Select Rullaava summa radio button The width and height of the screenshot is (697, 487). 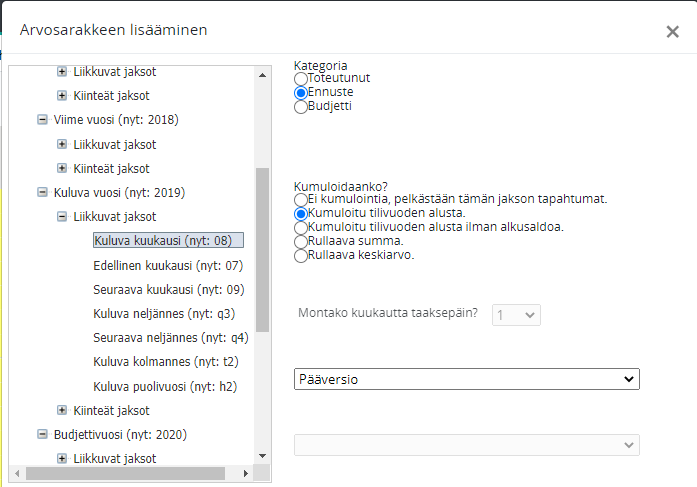(301, 242)
